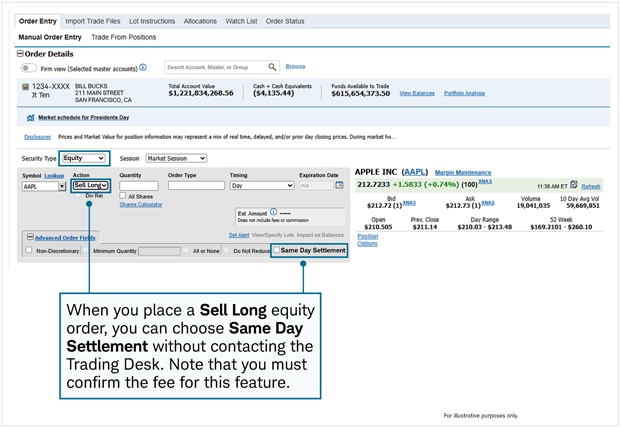Click the Est. Amount info icon
620x428 pixels.
click(274, 213)
